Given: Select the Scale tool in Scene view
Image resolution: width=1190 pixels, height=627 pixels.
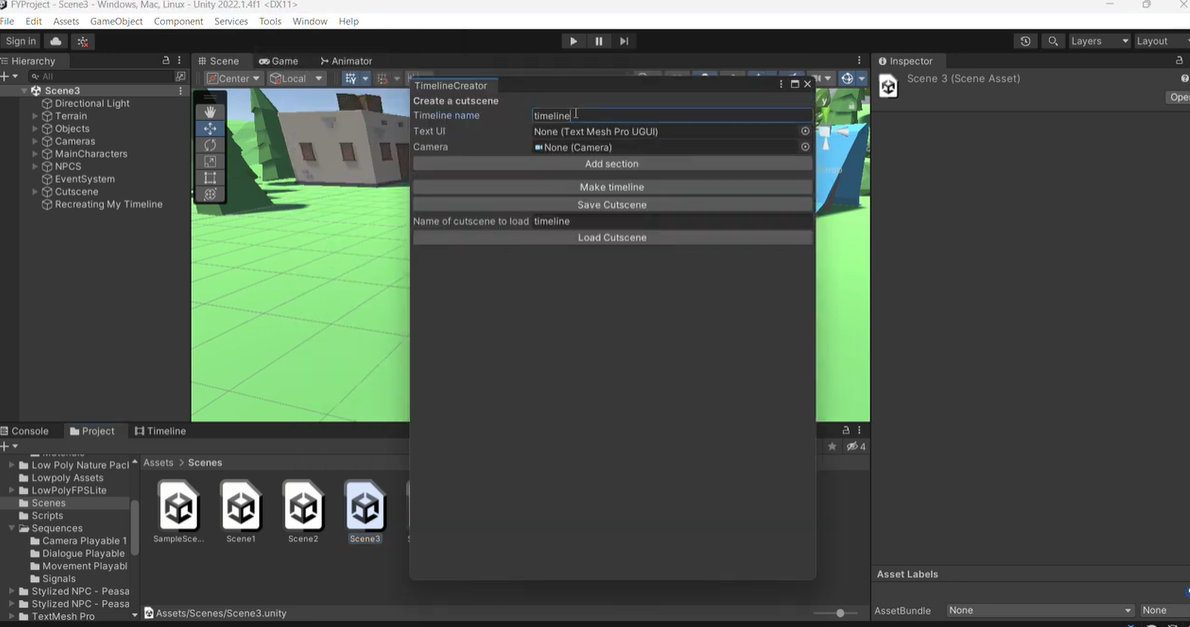Looking at the screenshot, I should tap(210, 161).
